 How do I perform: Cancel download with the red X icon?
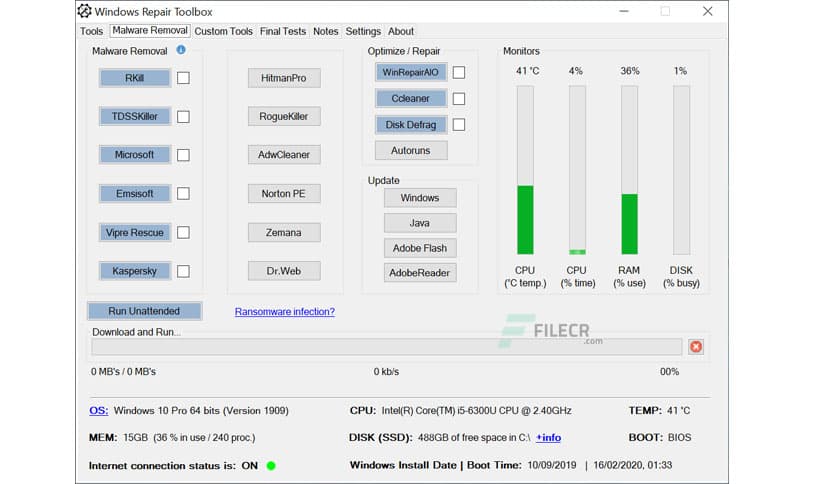pyautogui.click(x=696, y=347)
